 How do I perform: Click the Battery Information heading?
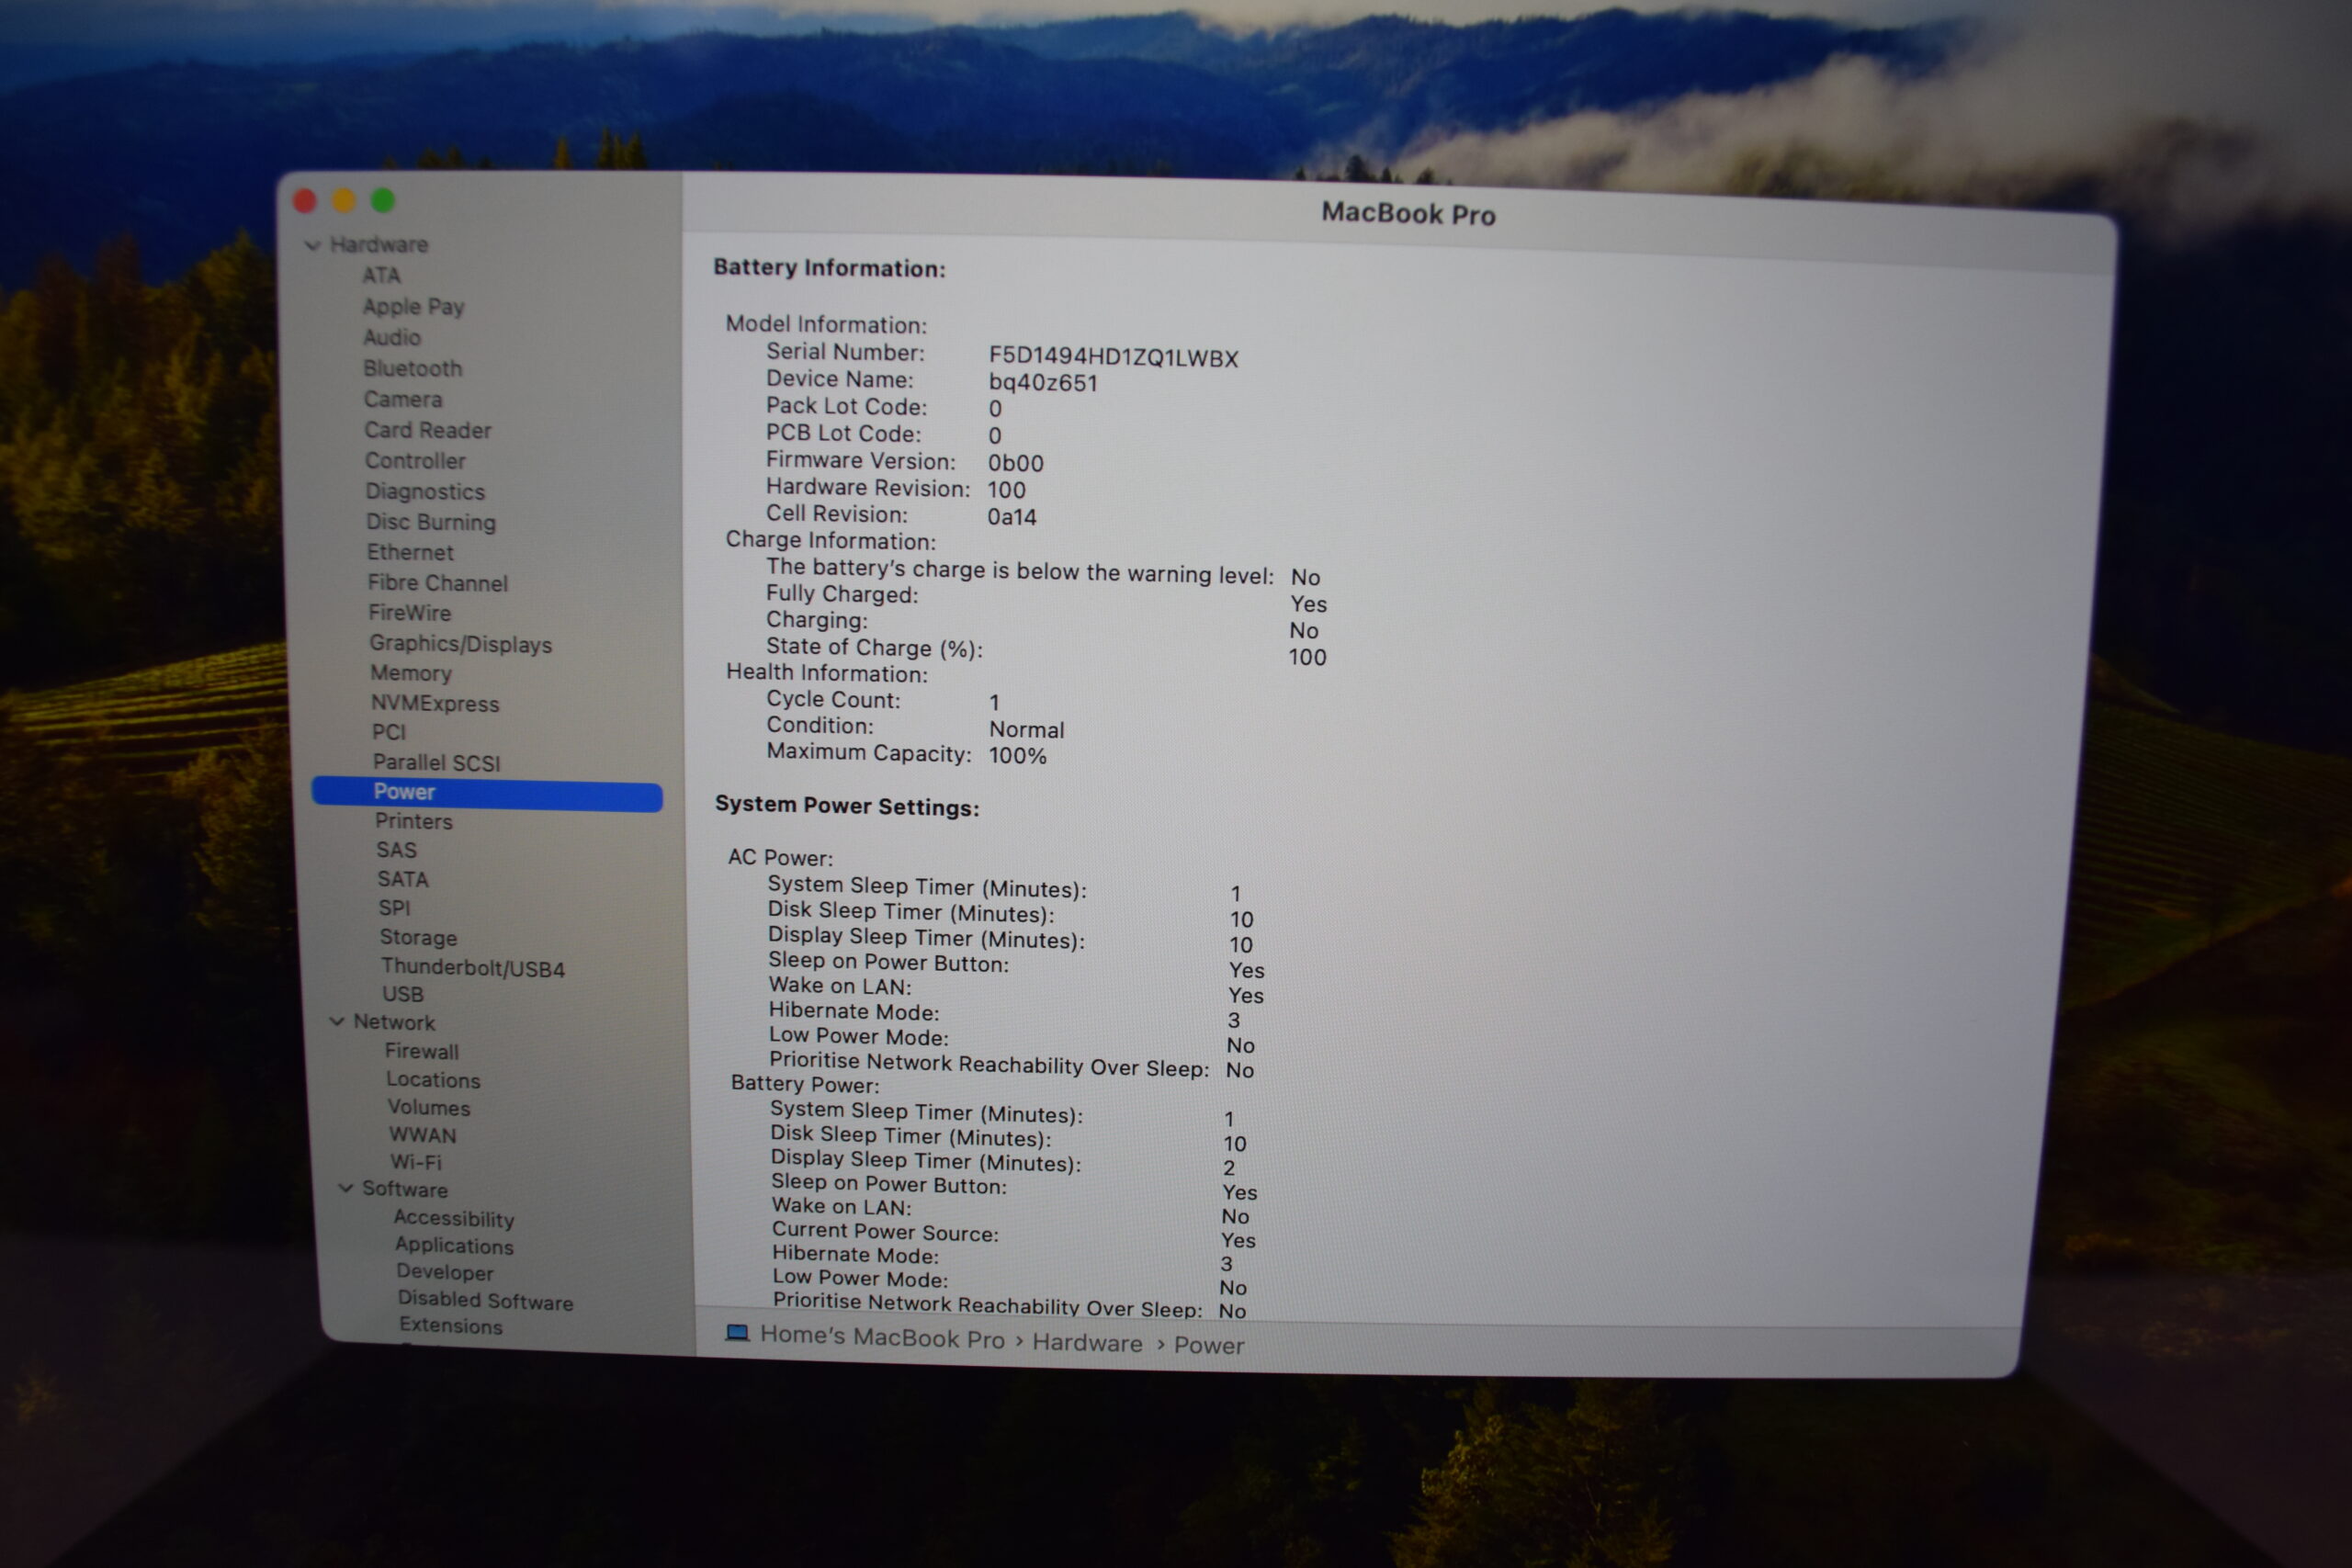click(x=829, y=268)
